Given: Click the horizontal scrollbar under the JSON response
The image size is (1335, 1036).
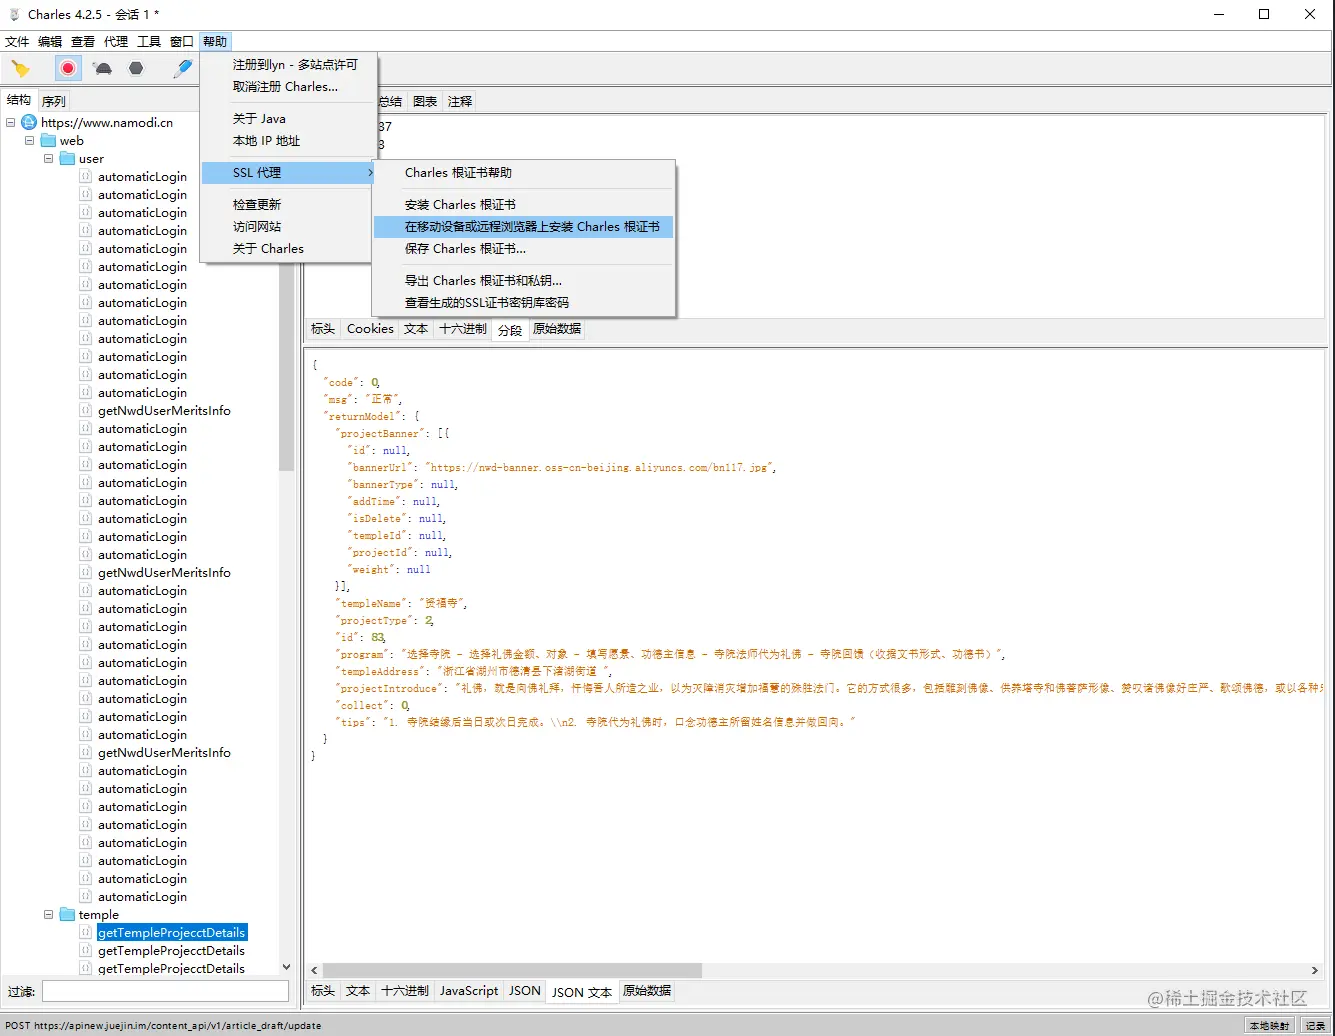Looking at the screenshot, I should pyautogui.click(x=512, y=970).
